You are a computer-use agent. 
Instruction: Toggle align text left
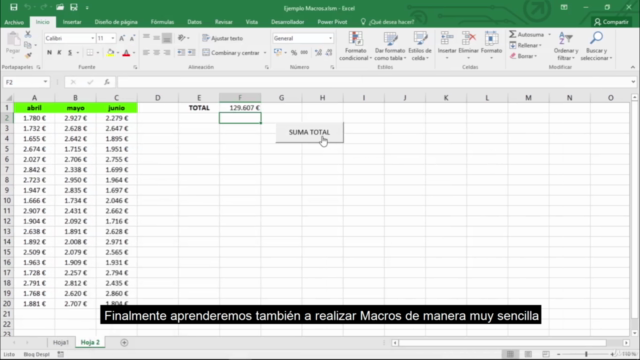tap(146, 53)
